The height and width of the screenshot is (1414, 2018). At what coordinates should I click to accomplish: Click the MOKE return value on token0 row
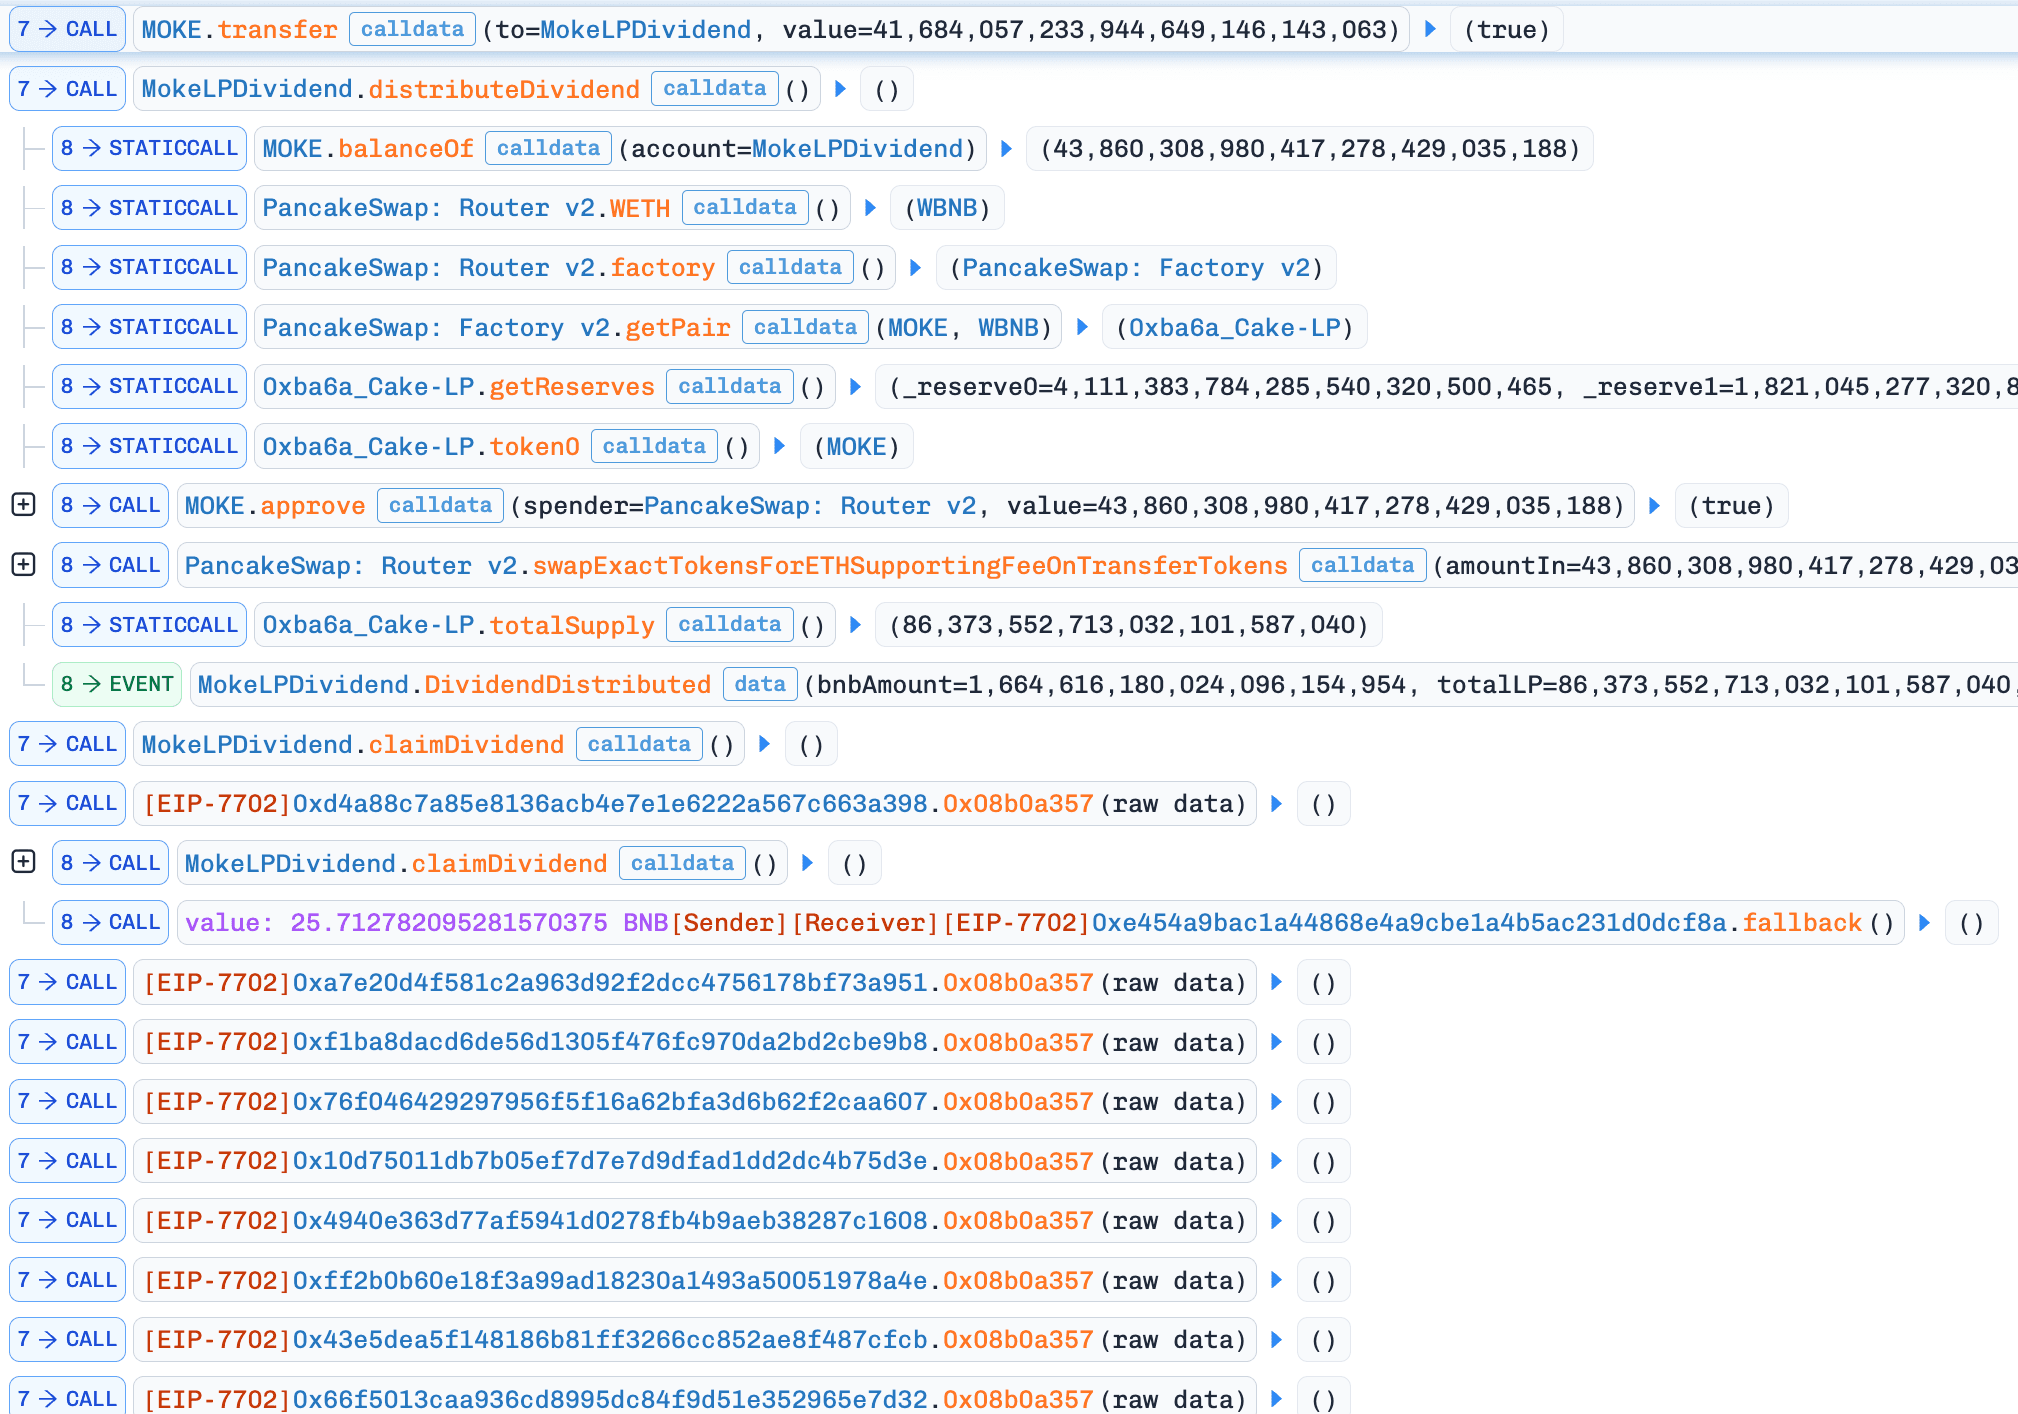[856, 446]
